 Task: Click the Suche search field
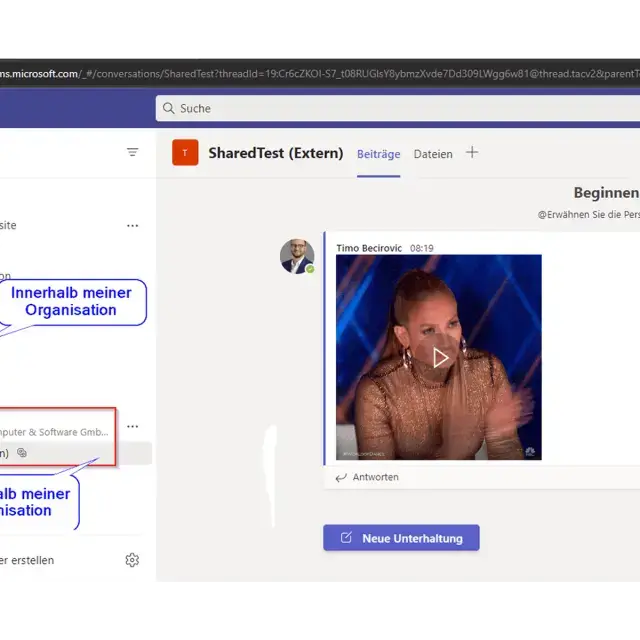coord(398,108)
